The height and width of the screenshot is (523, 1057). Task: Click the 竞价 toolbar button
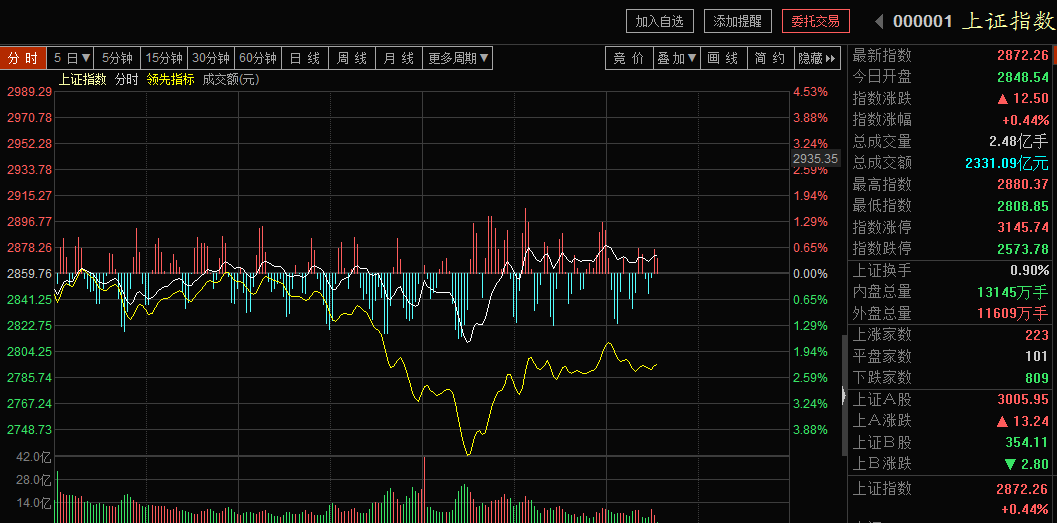tap(629, 59)
